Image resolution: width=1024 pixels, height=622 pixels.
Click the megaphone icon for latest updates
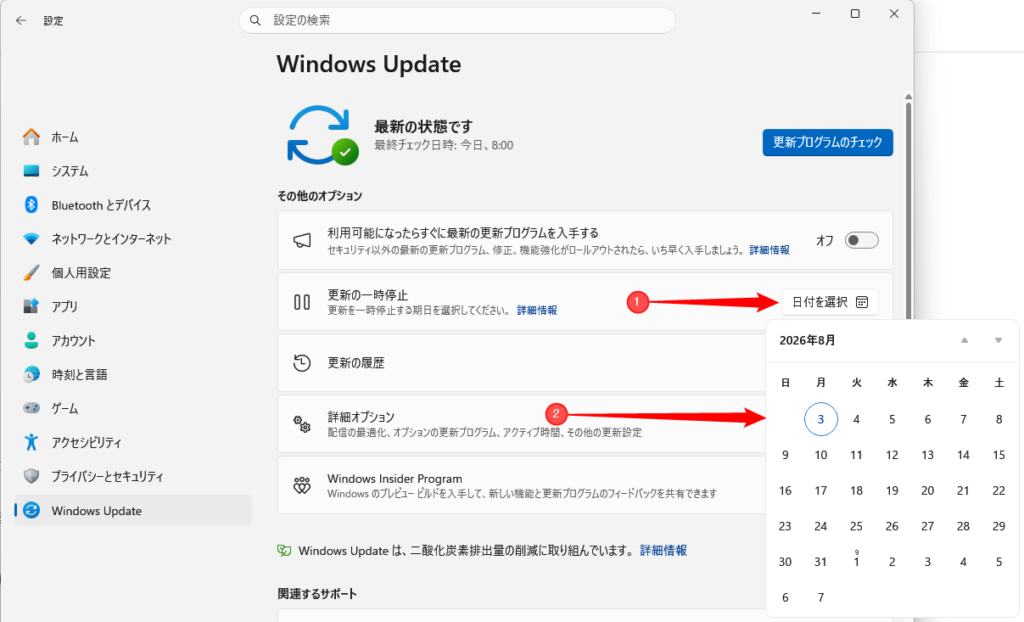point(302,240)
